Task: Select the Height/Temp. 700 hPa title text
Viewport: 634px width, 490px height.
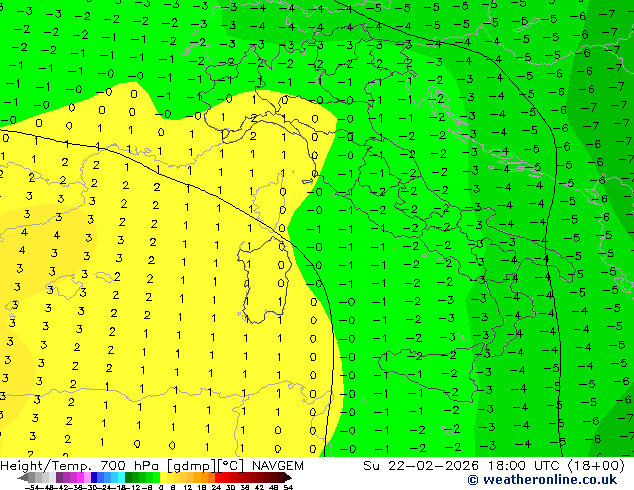Action: coord(82,466)
